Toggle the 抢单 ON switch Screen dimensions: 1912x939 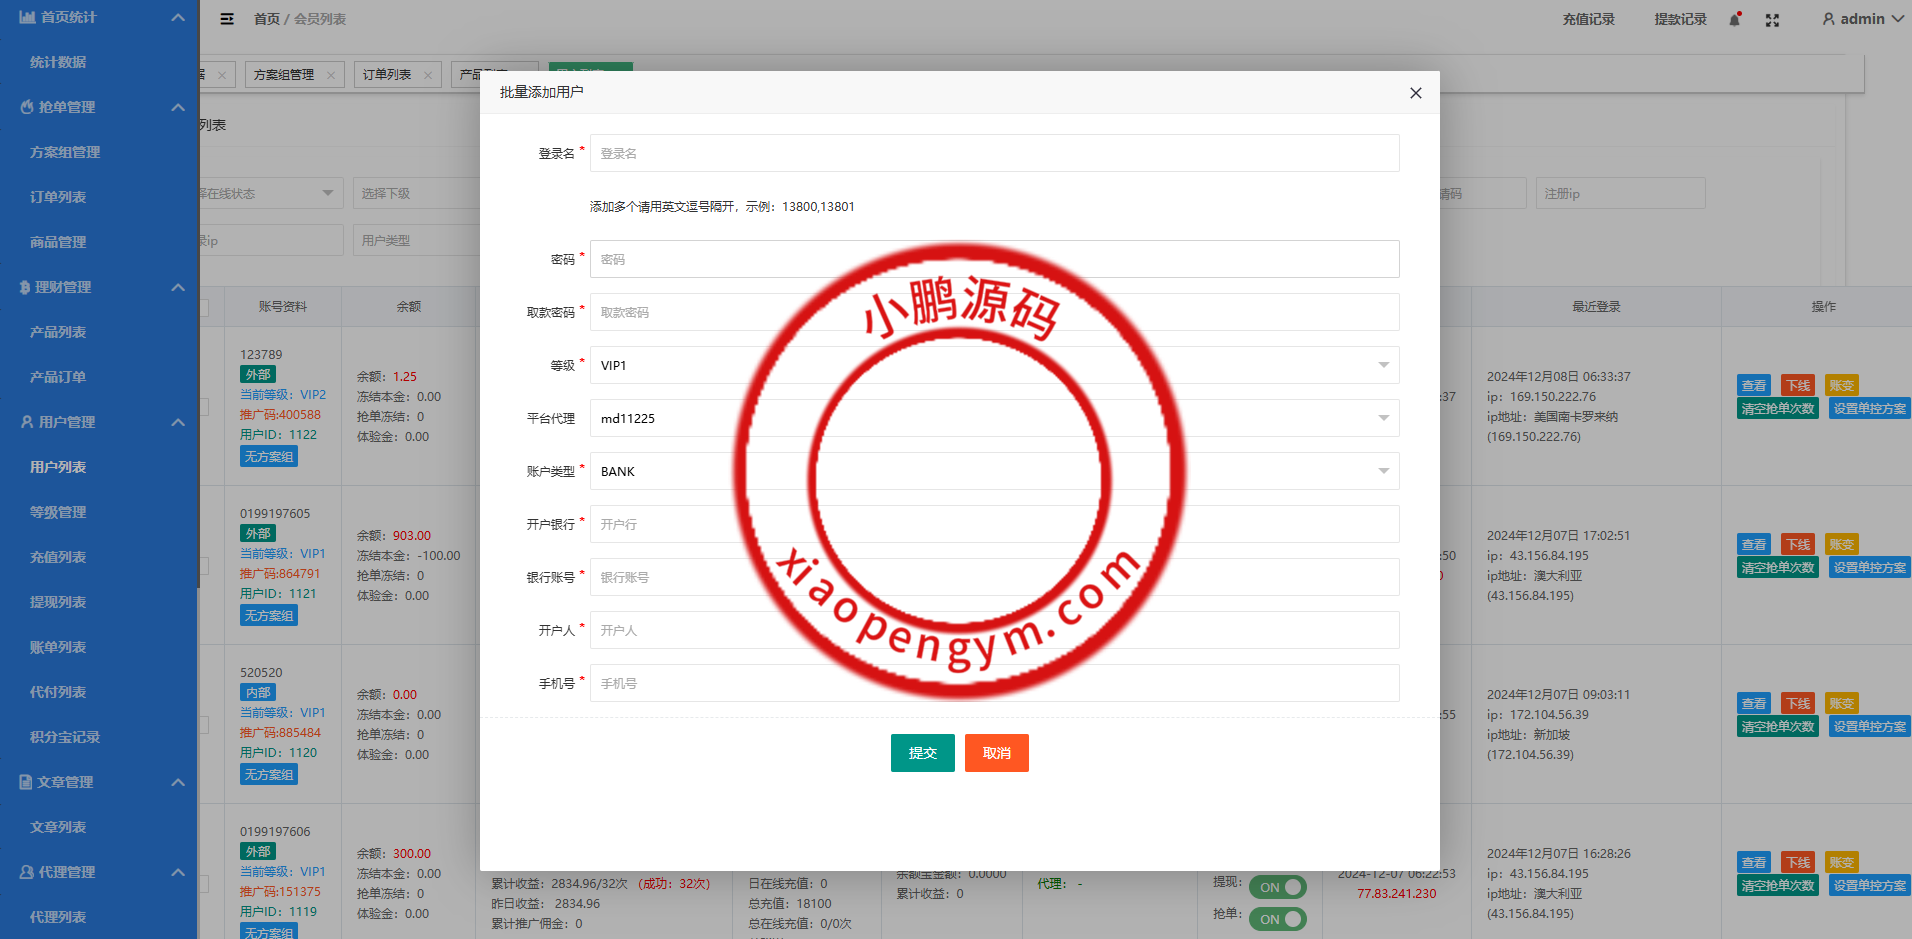click(1277, 919)
